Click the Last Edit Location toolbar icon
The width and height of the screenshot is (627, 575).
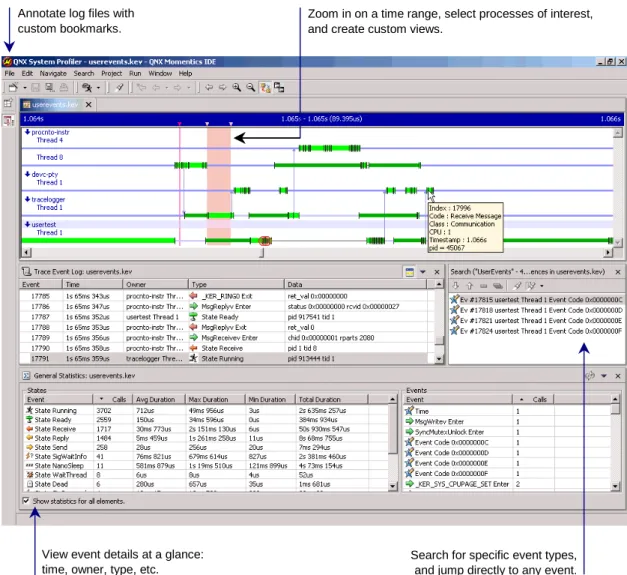tap(141, 87)
